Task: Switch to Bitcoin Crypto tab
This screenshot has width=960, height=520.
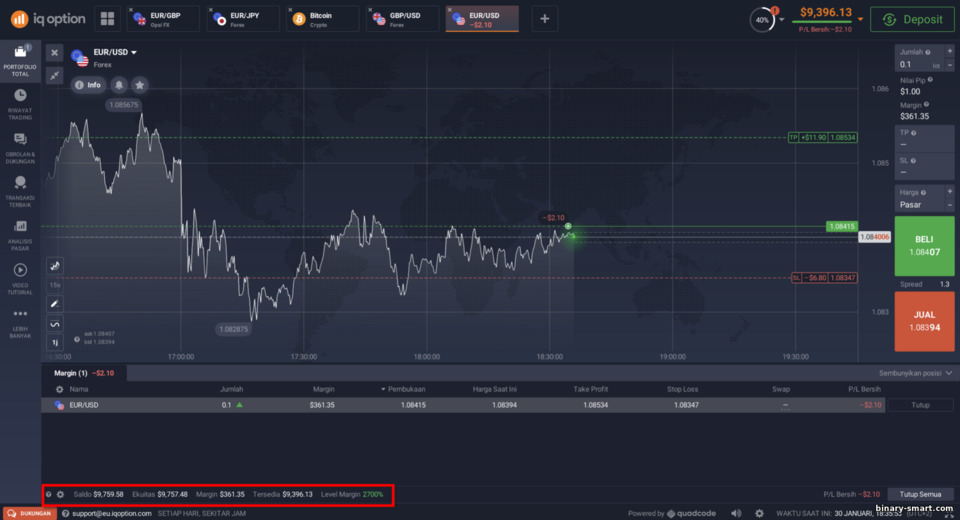Action: tap(323, 19)
